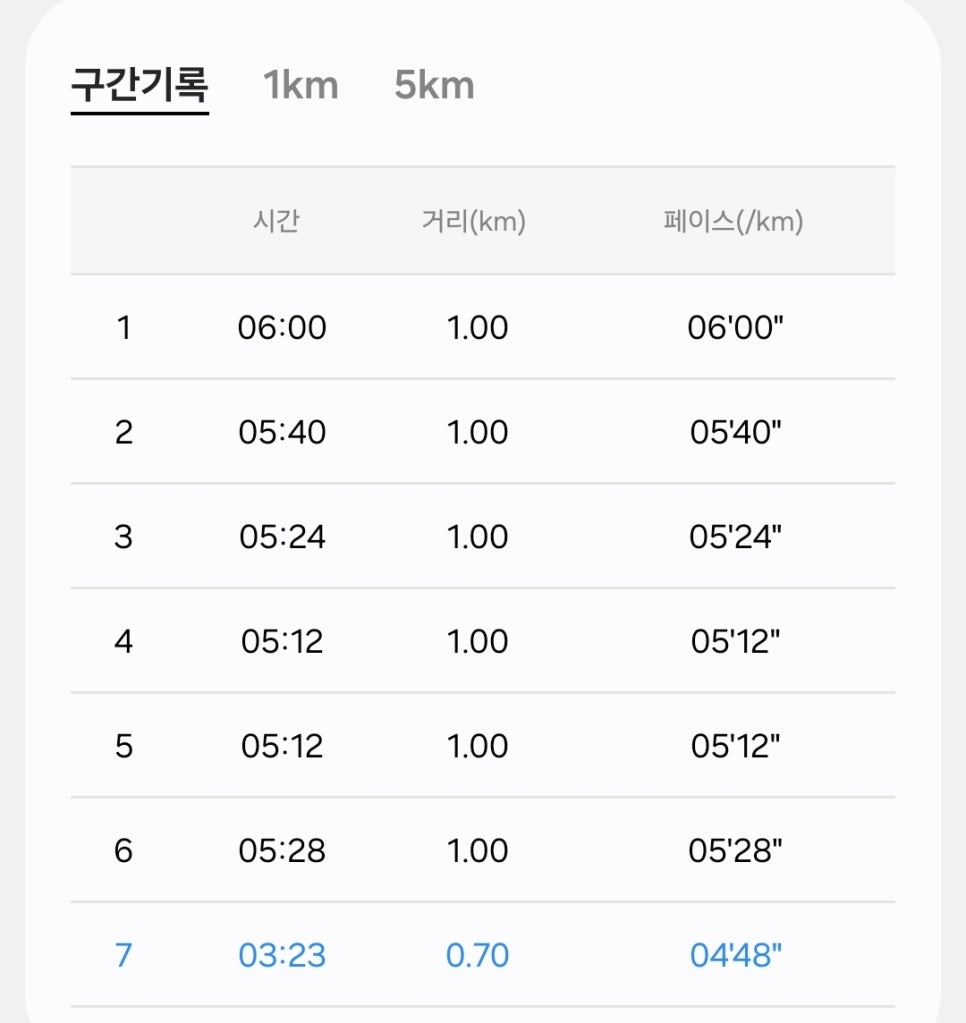Tap the 05:24 time in lap 3
The height and width of the screenshot is (1023, 966).
click(x=282, y=537)
